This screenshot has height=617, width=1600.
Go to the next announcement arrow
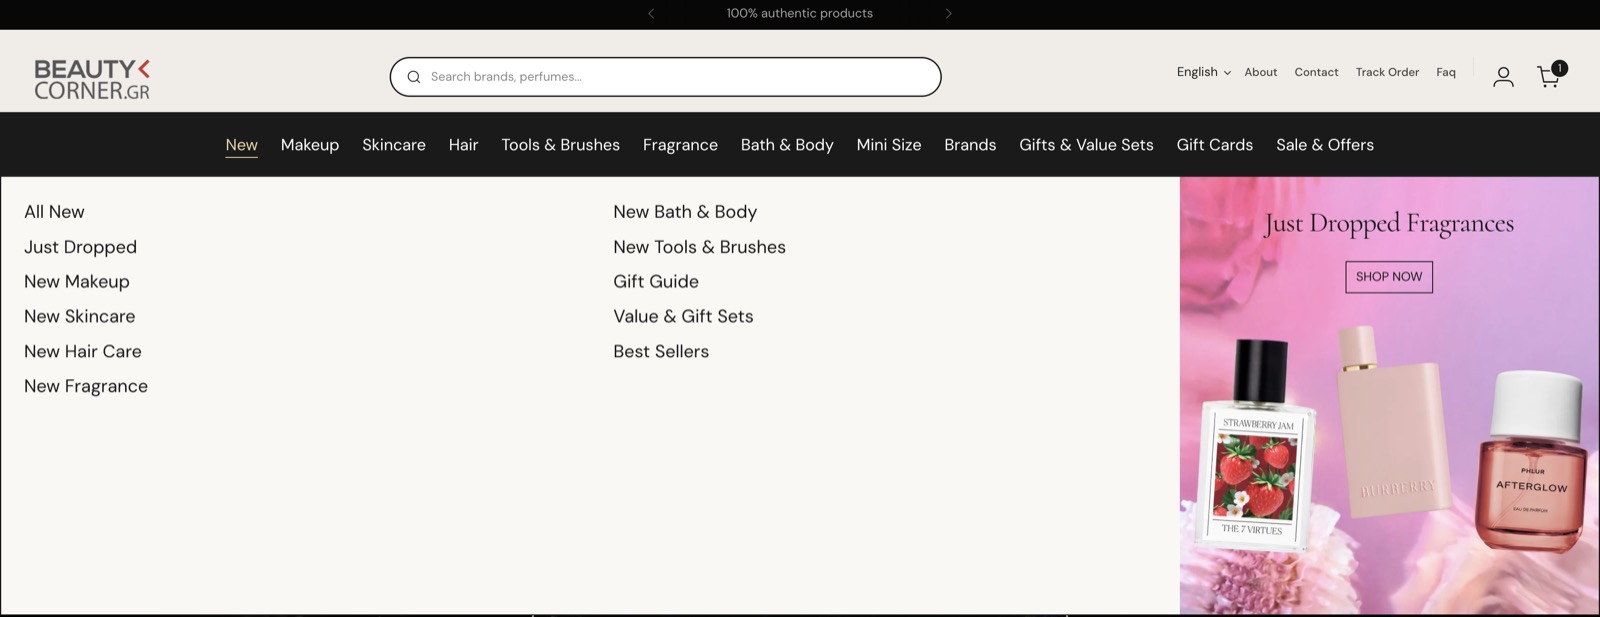(x=948, y=13)
